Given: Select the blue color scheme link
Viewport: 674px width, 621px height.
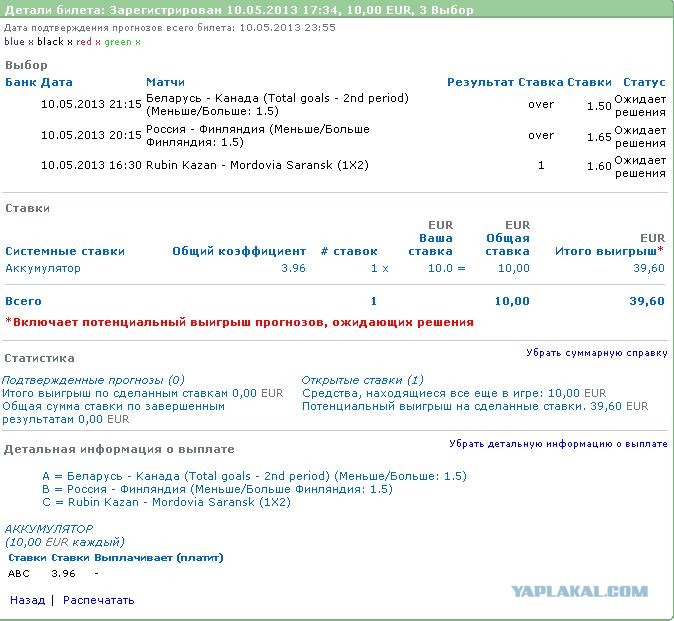Looking at the screenshot, I should click(14, 42).
